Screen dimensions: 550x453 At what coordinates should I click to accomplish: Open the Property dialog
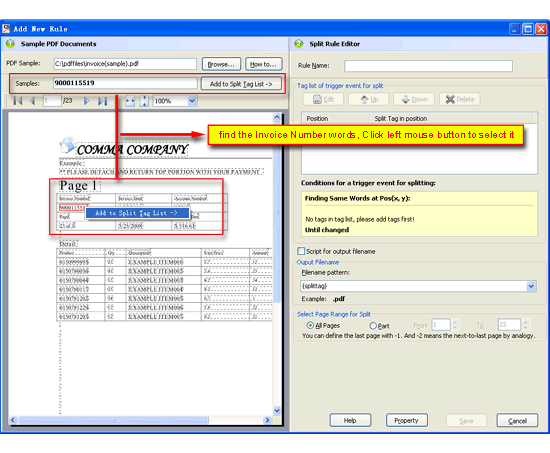click(x=407, y=420)
